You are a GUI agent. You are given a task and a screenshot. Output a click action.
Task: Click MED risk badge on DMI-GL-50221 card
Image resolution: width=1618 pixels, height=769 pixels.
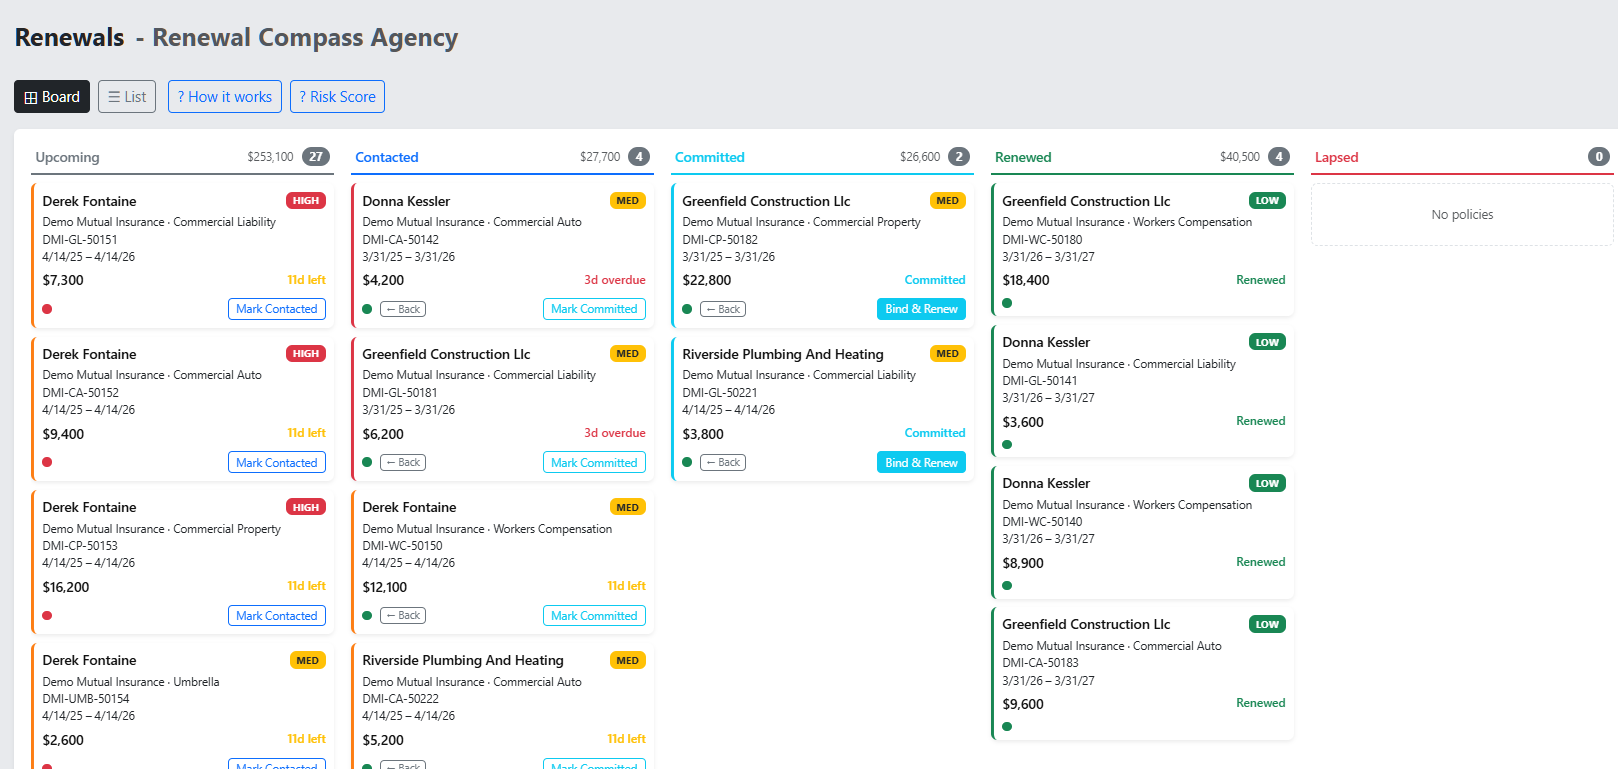[948, 354]
